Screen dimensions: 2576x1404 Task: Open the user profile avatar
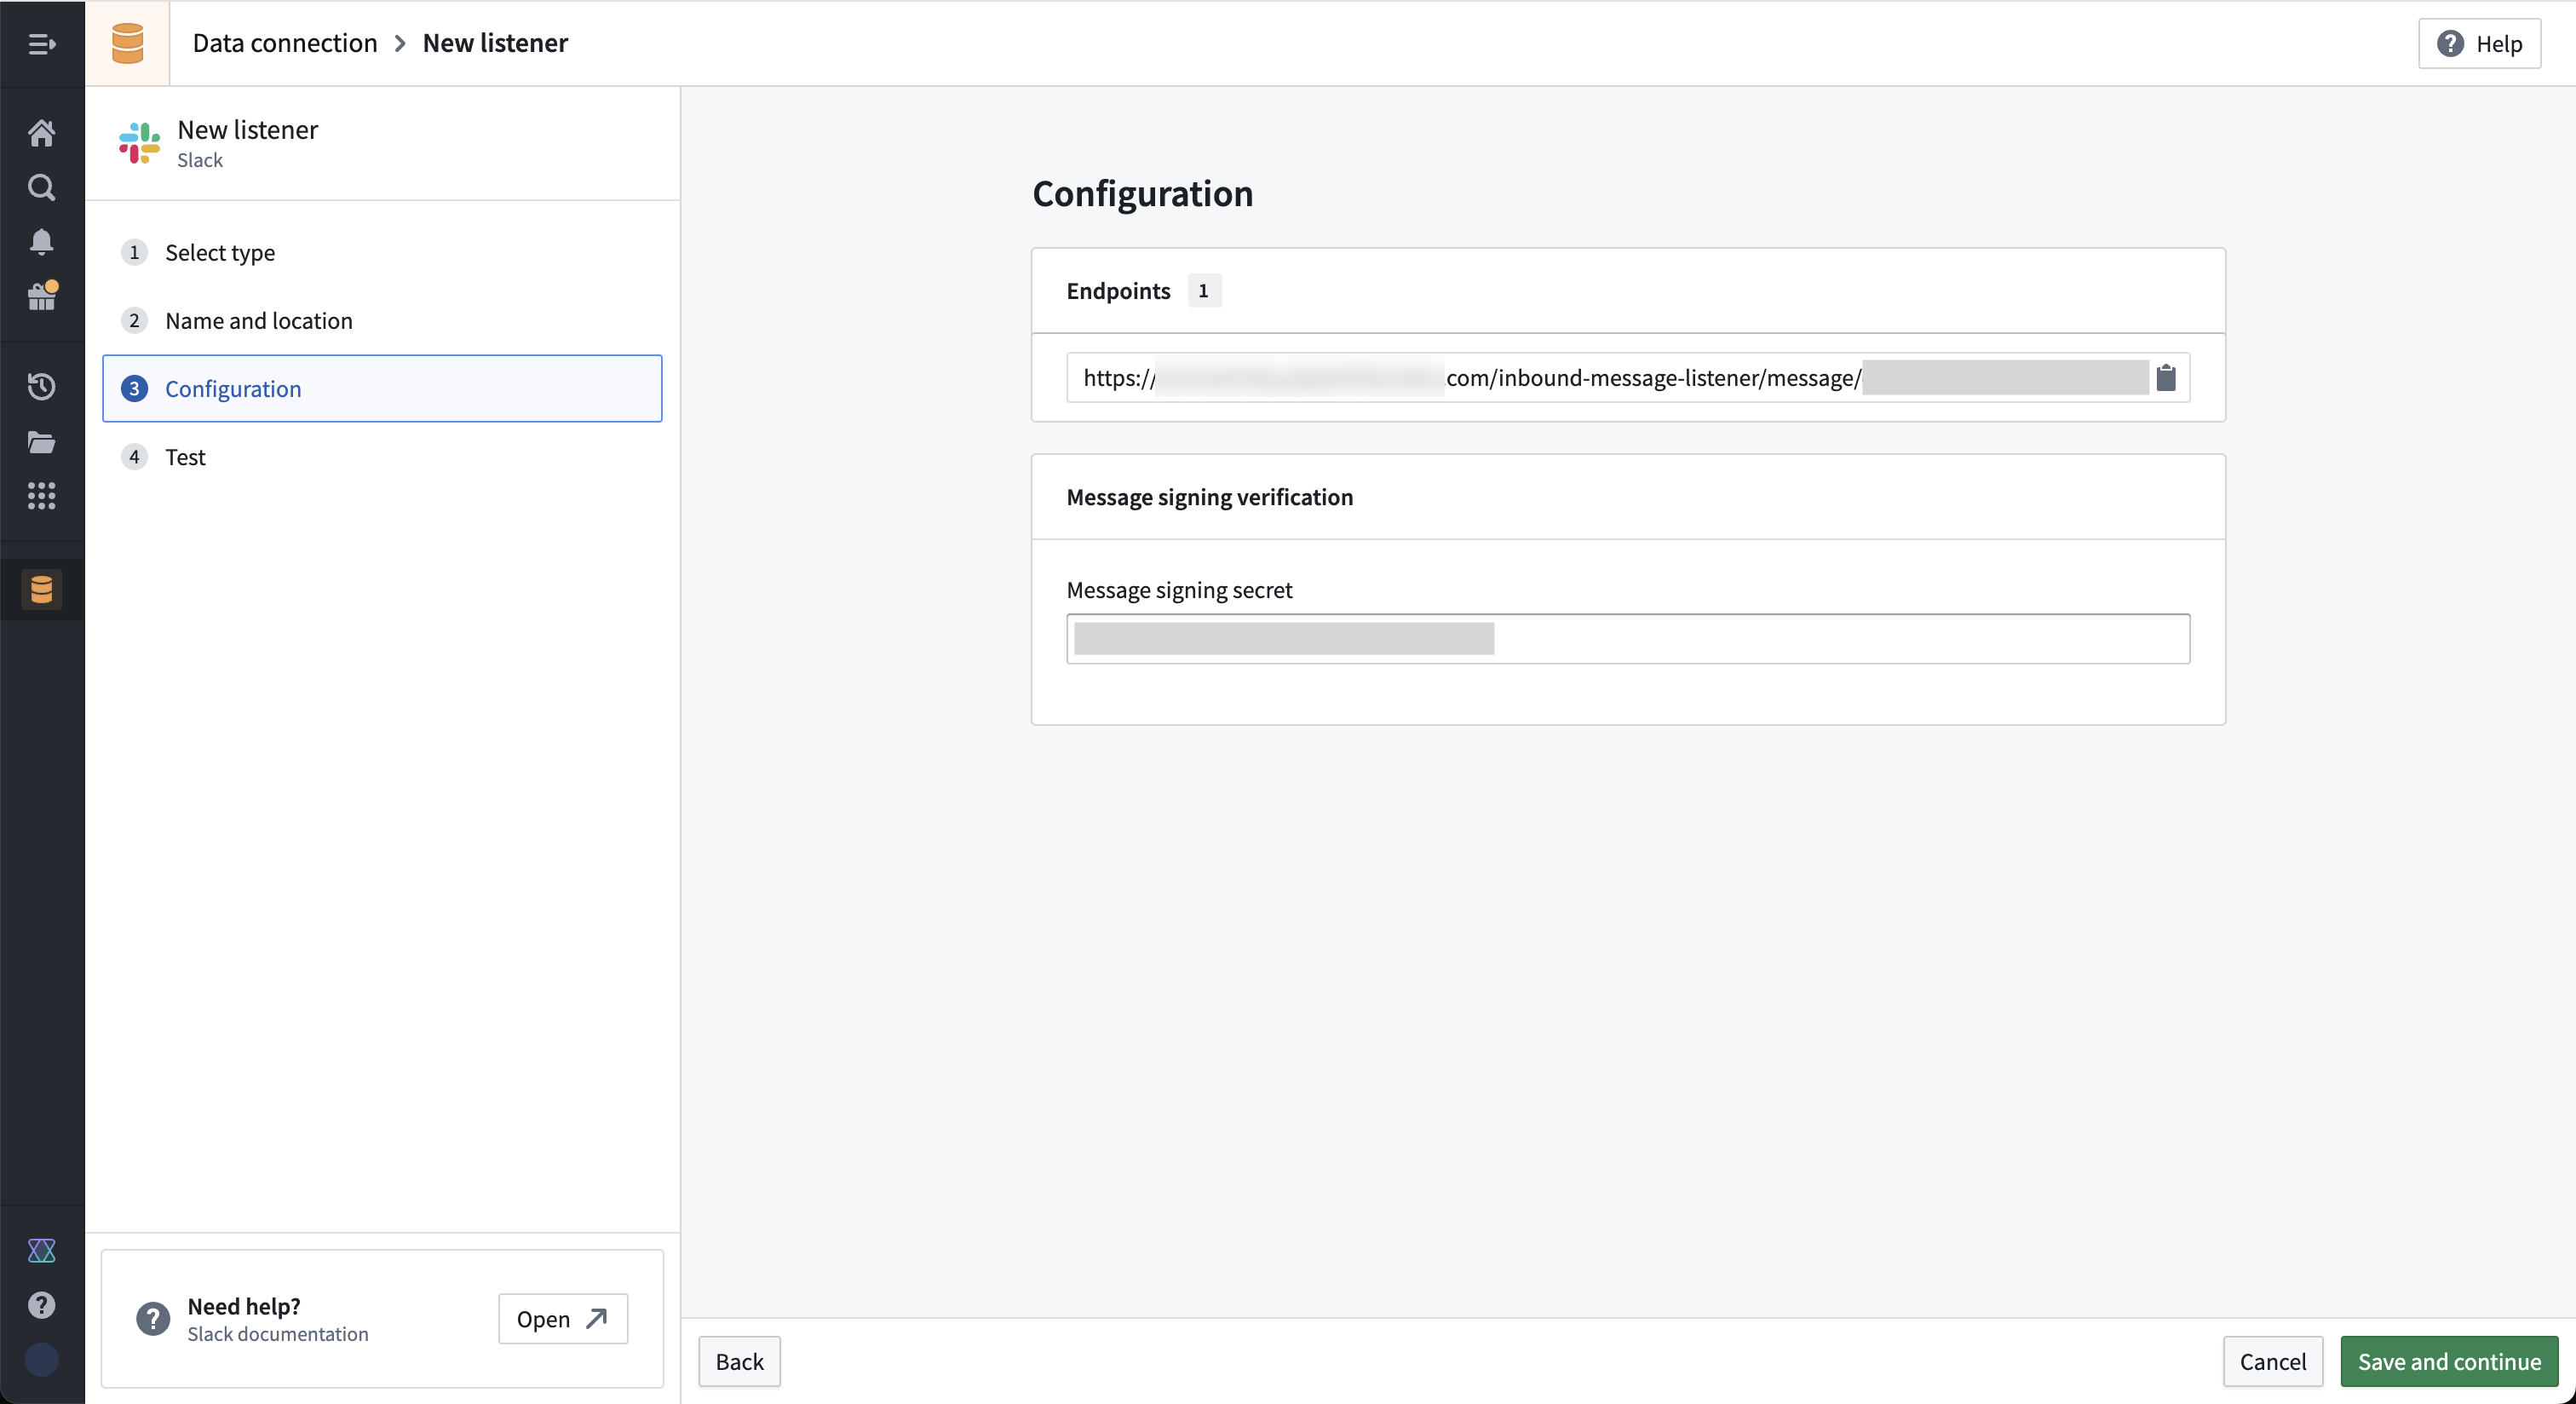[42, 1360]
